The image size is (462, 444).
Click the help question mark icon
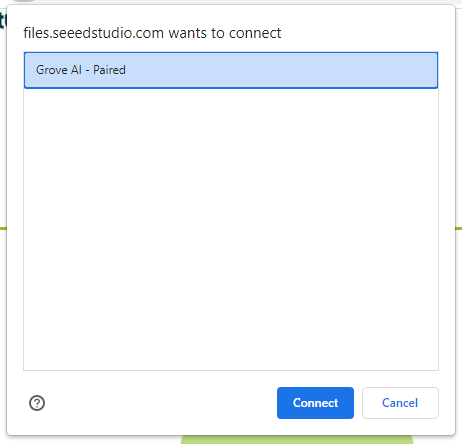37,403
